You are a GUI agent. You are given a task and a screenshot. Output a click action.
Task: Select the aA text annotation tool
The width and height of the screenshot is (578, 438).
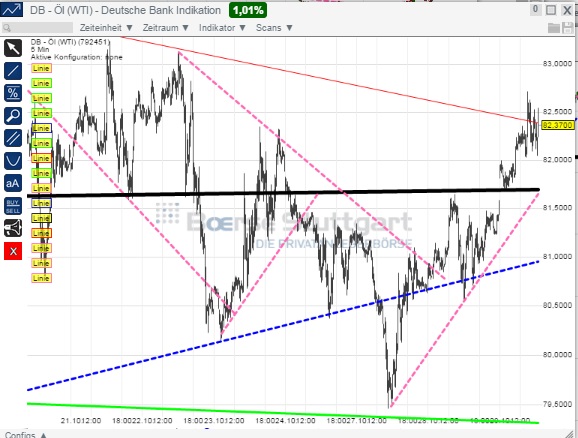point(13,183)
